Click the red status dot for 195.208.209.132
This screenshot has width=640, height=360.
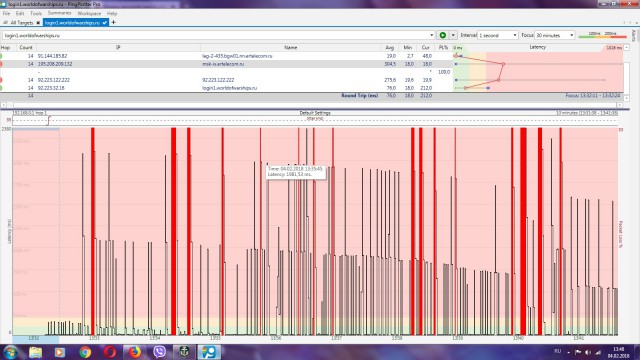1,64
